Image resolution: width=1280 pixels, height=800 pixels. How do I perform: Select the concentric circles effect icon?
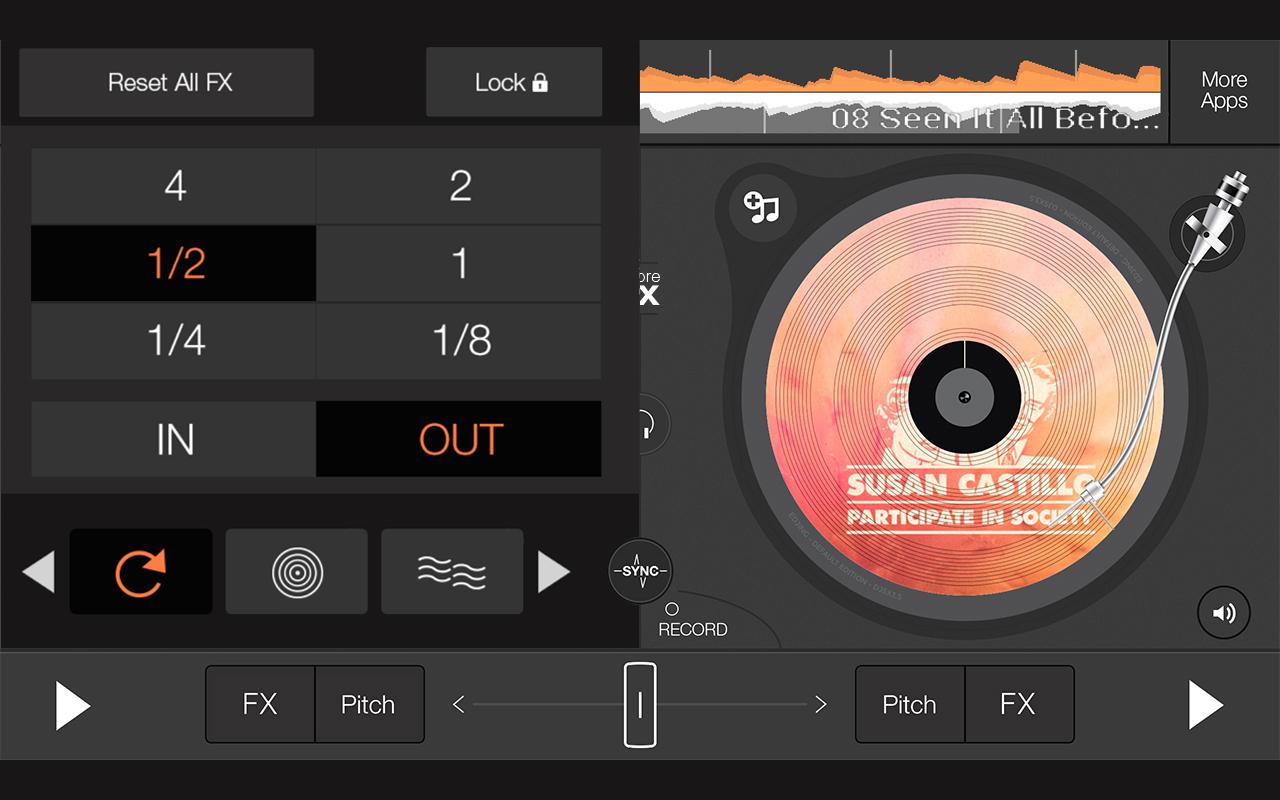(296, 571)
